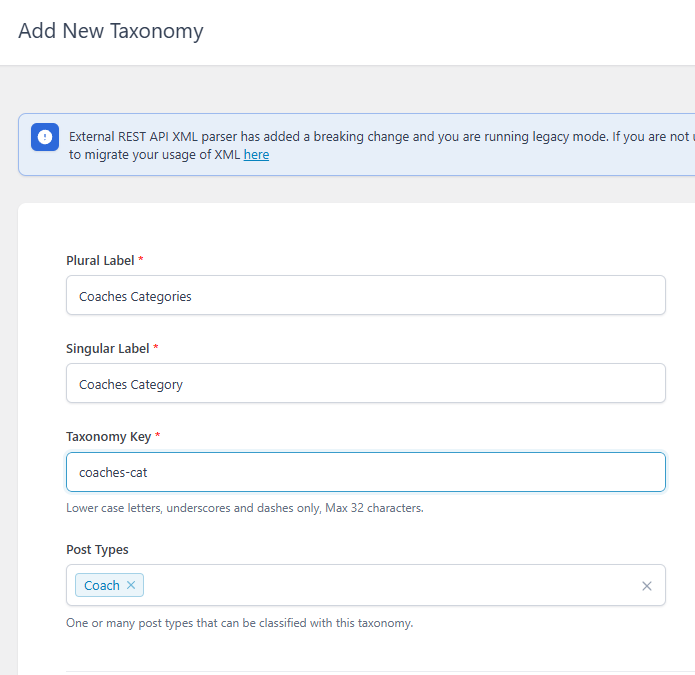
Task: Click the Coach tag label
Action: [102, 585]
